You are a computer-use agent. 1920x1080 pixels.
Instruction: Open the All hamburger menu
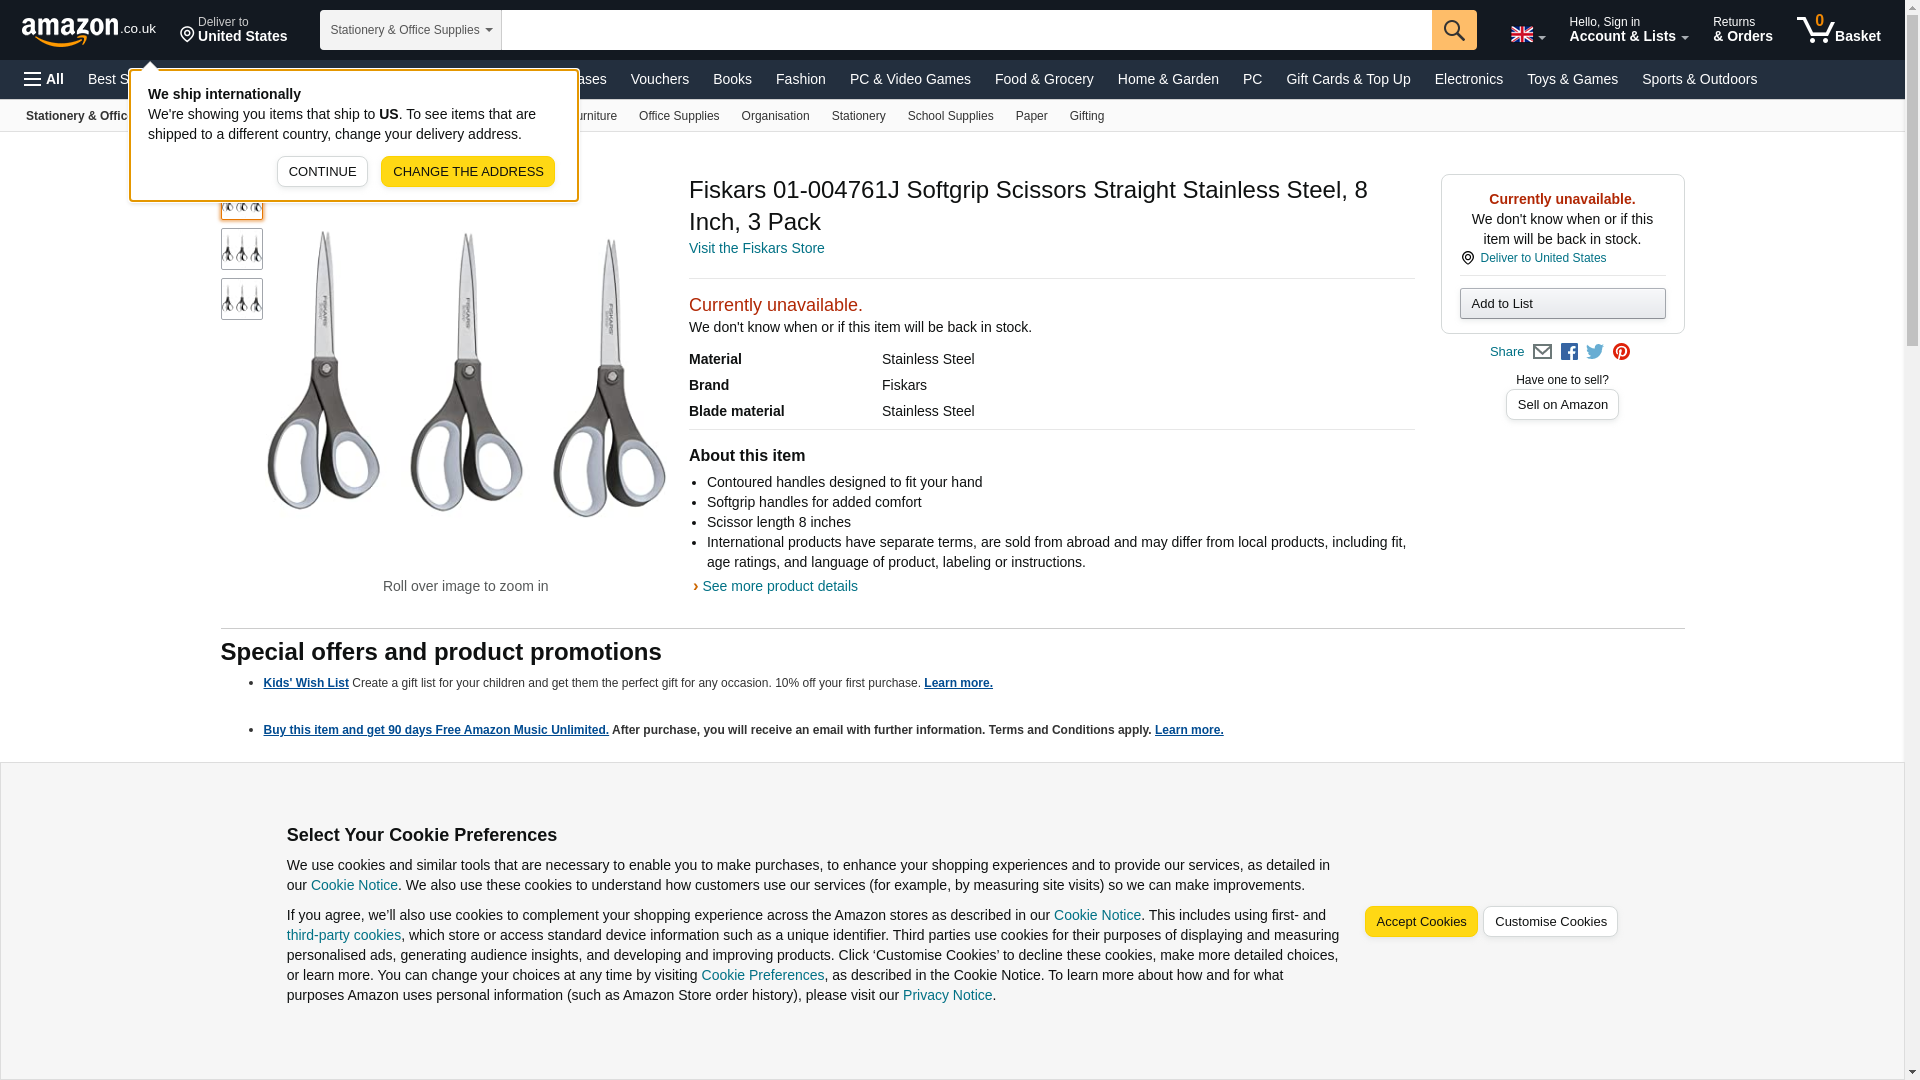click(44, 79)
